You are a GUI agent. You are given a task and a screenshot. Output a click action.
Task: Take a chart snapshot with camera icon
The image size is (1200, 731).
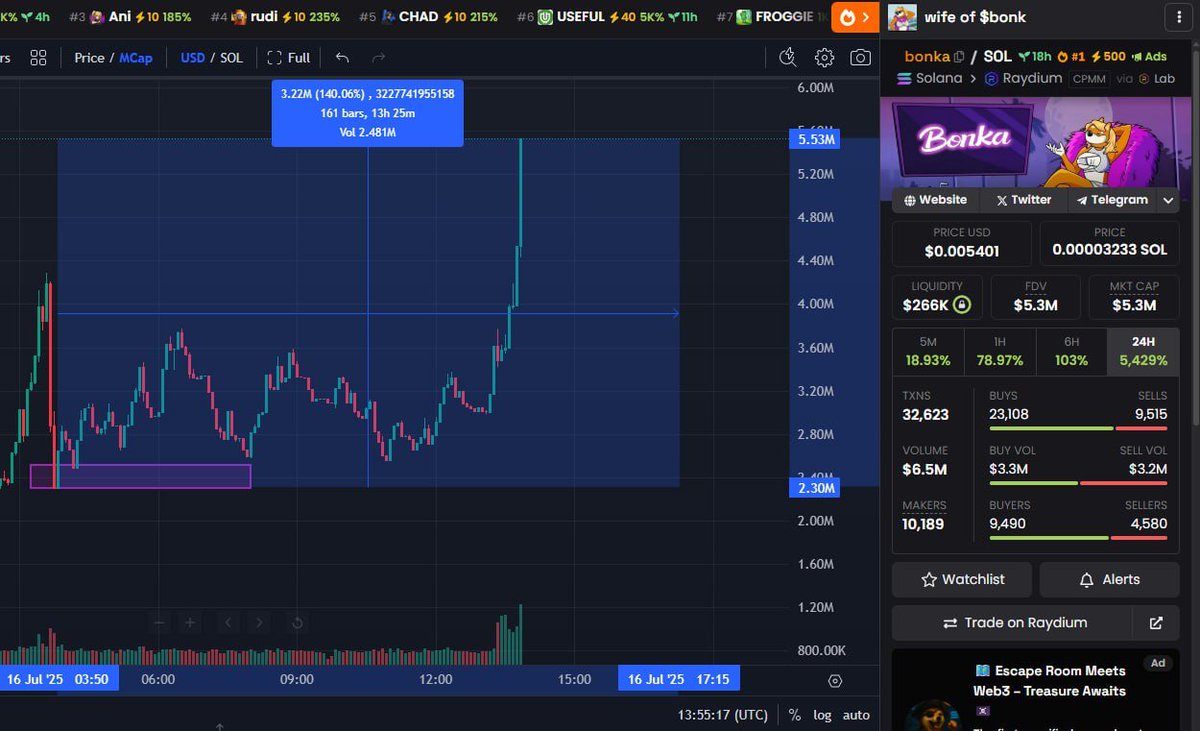[860, 58]
